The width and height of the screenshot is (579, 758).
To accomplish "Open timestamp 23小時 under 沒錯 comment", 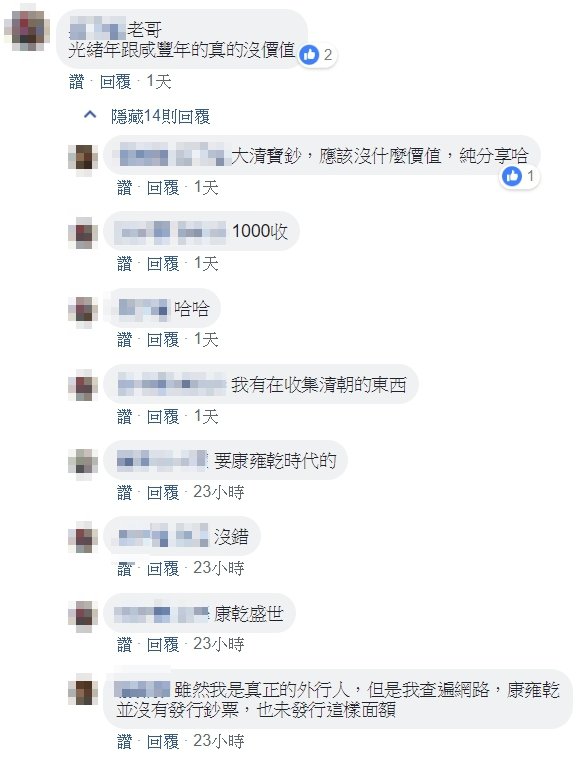I will (219, 568).
